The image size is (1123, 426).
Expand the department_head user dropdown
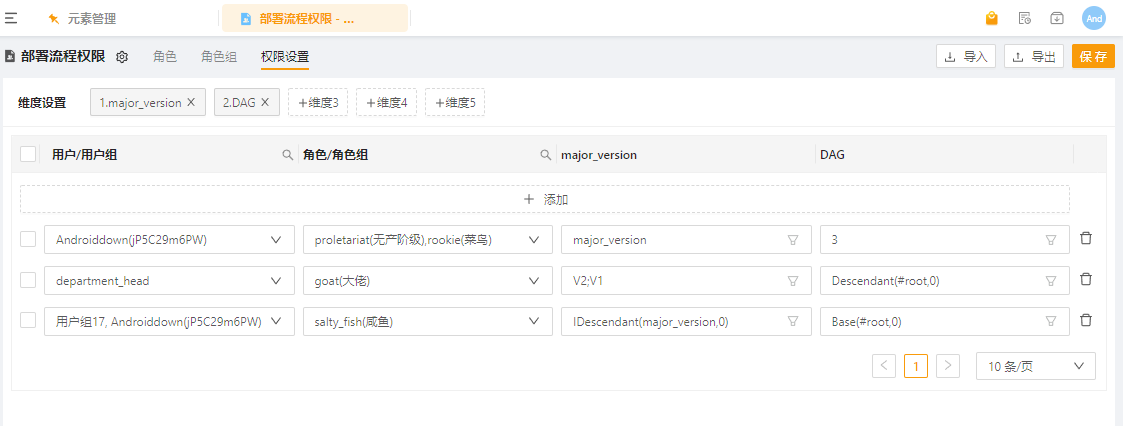coord(276,281)
